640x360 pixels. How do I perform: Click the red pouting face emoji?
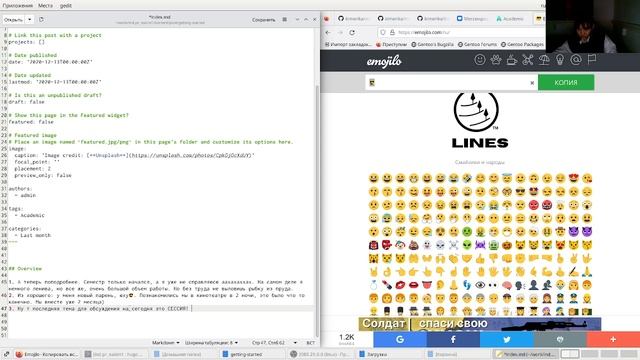coord(533,205)
